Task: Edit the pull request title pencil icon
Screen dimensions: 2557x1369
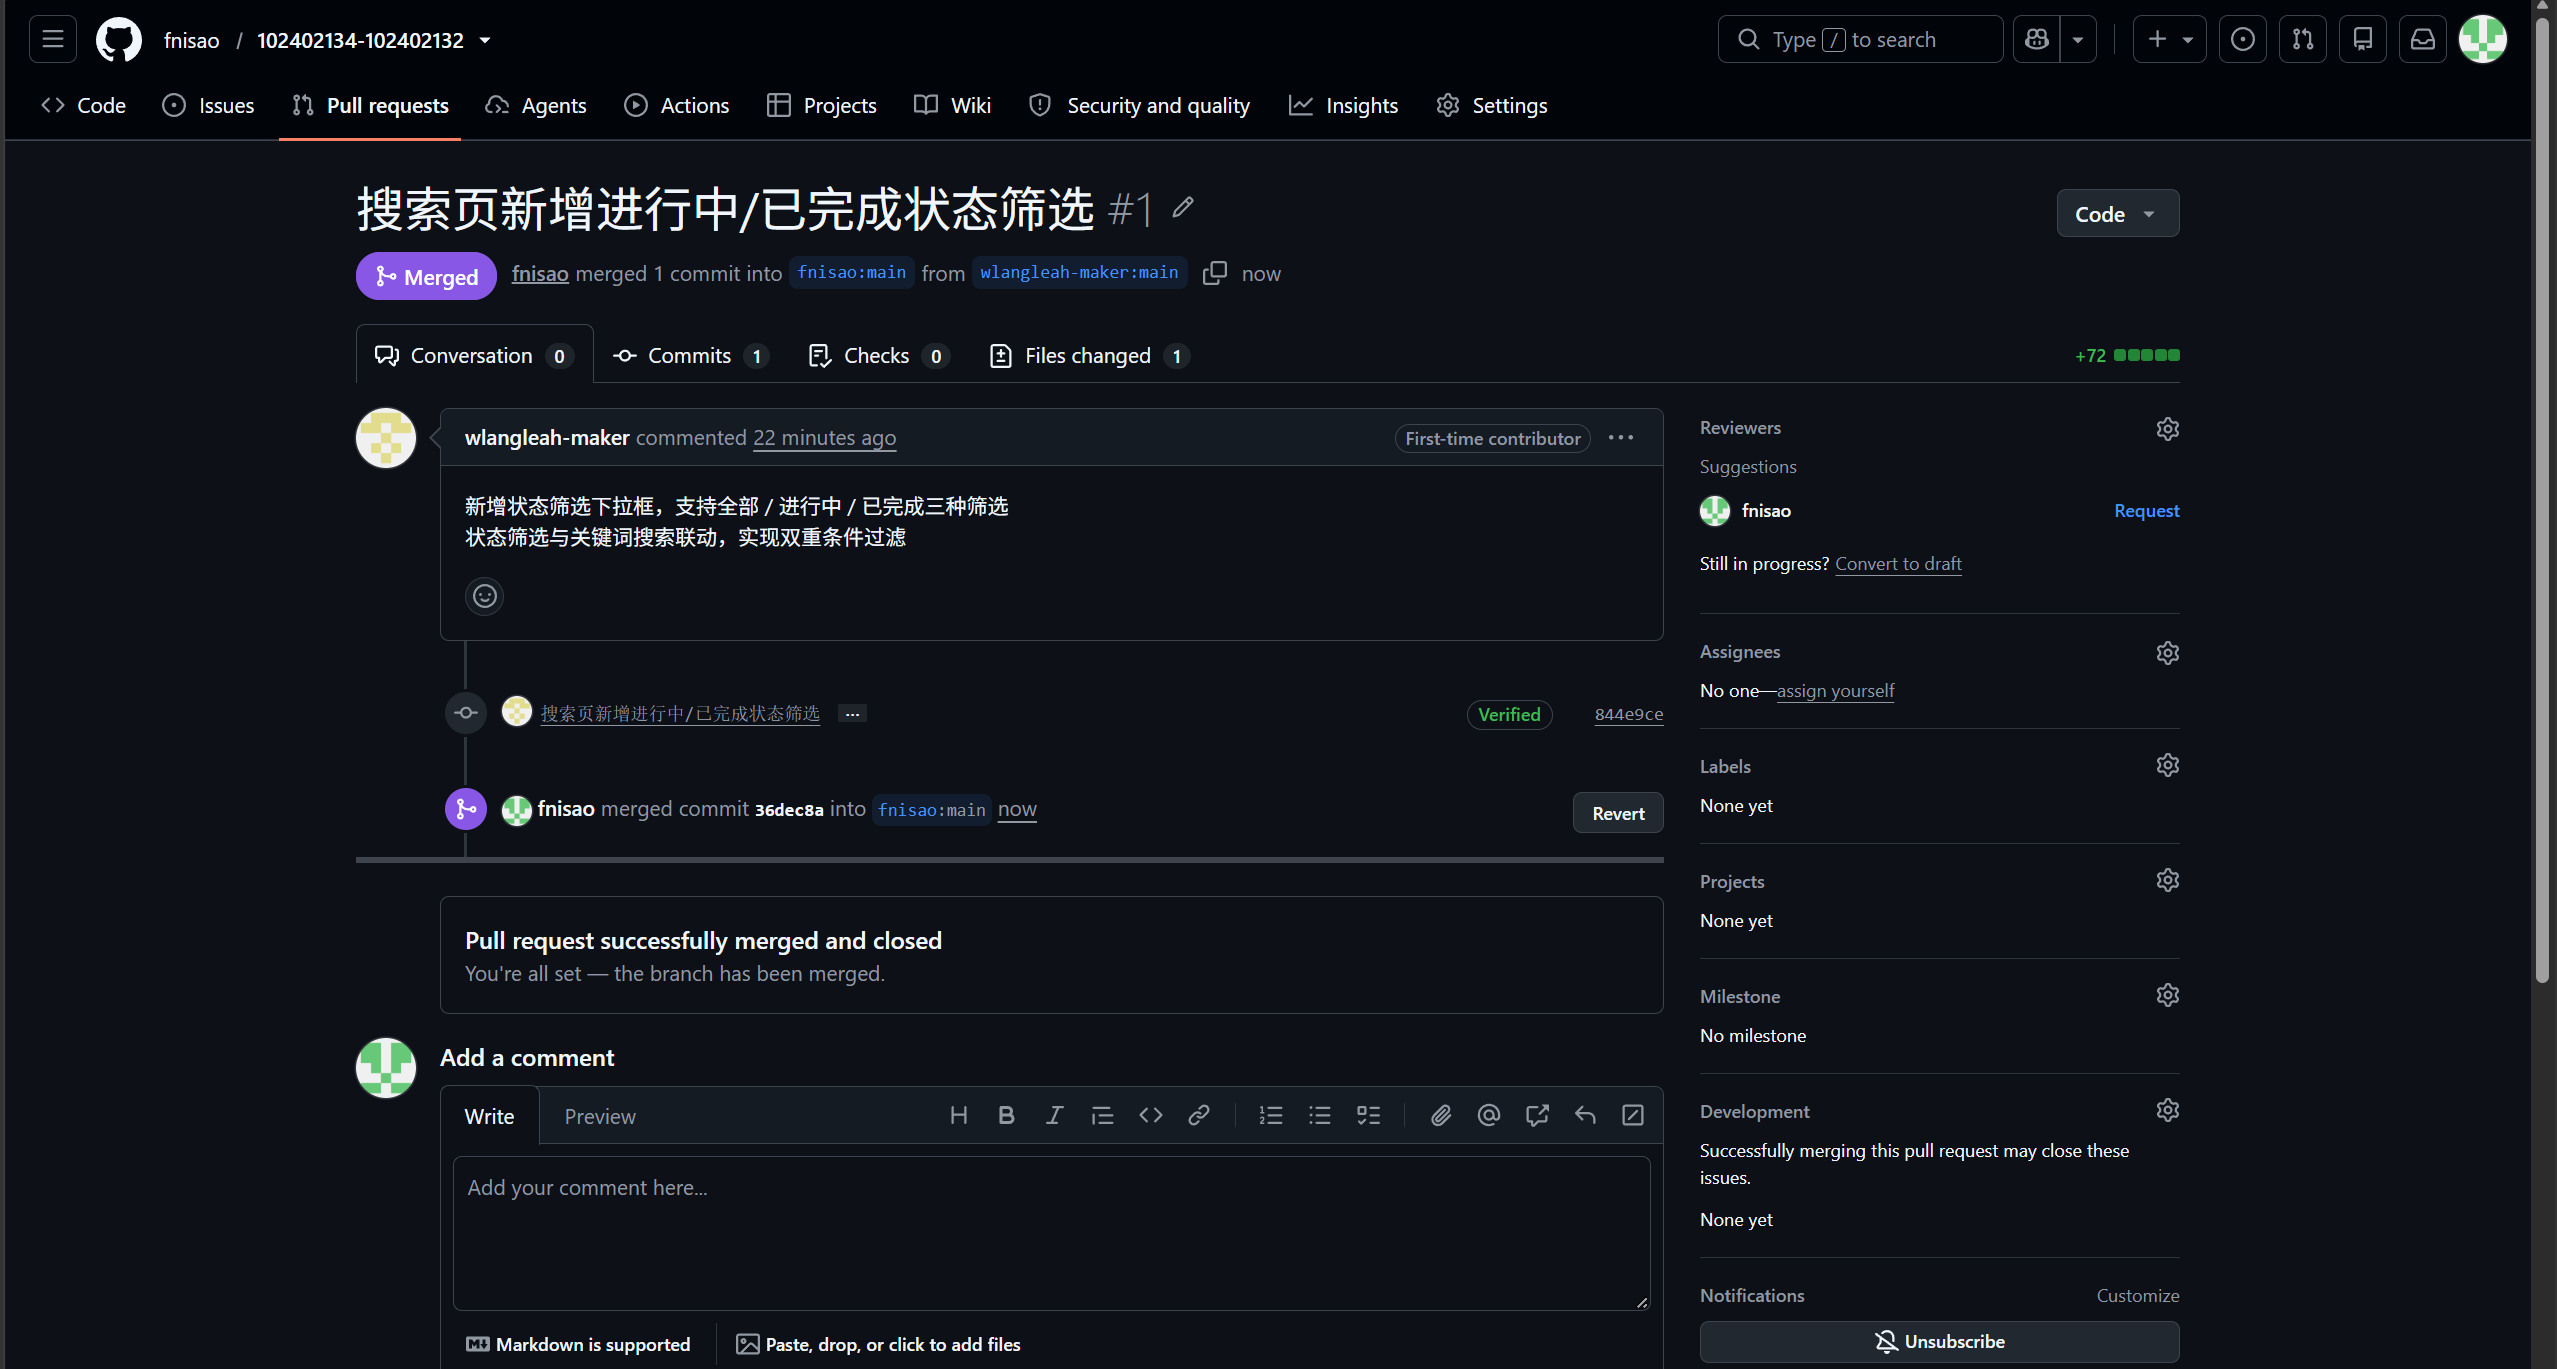Action: point(1183,207)
